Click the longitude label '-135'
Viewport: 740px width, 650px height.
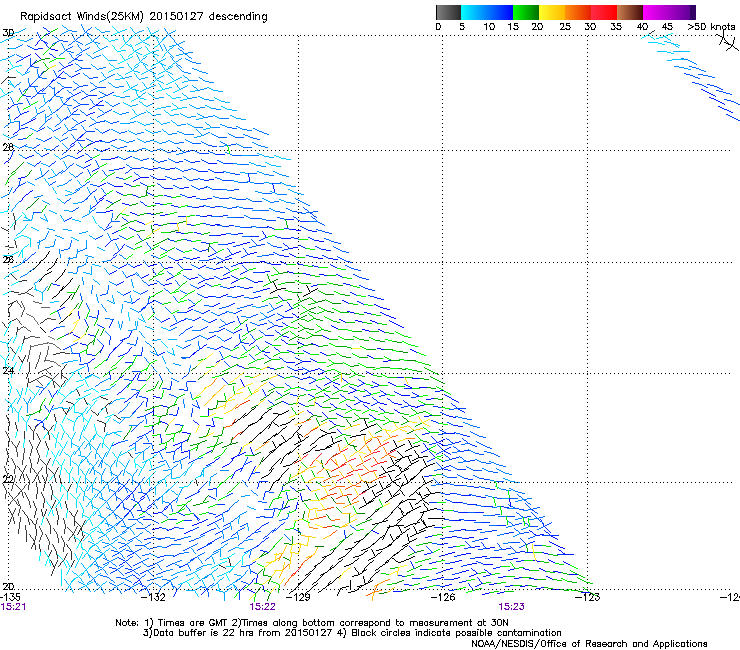pos(10,597)
